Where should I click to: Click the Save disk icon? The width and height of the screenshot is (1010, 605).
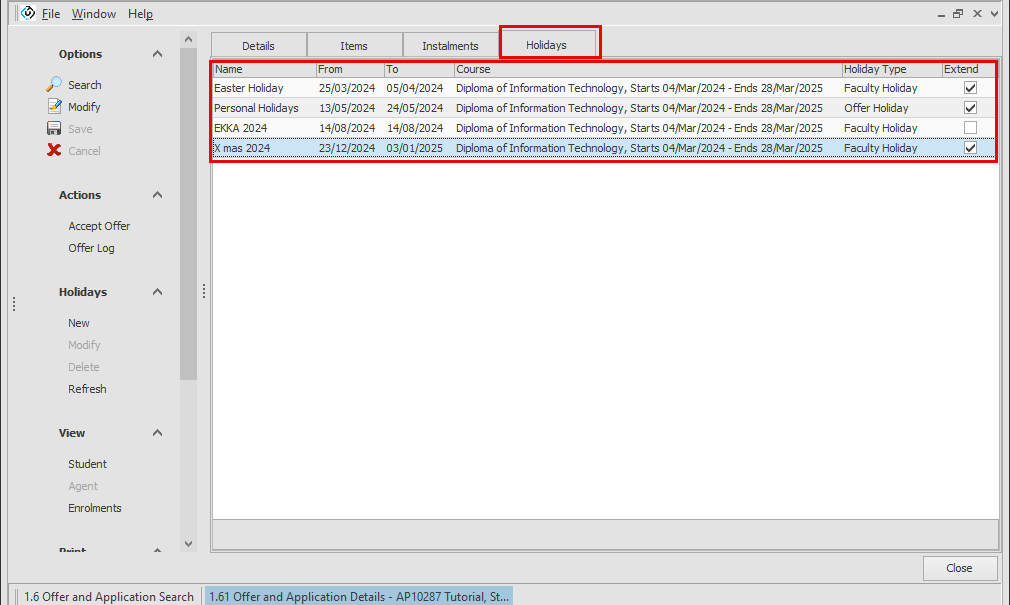coord(54,129)
